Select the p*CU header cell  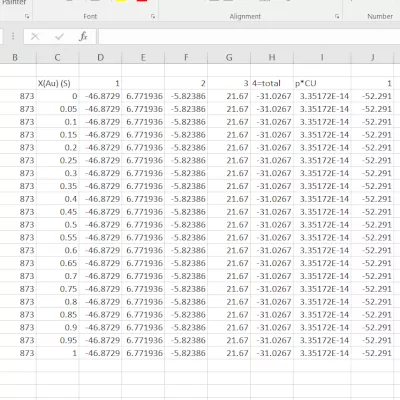coord(322,83)
